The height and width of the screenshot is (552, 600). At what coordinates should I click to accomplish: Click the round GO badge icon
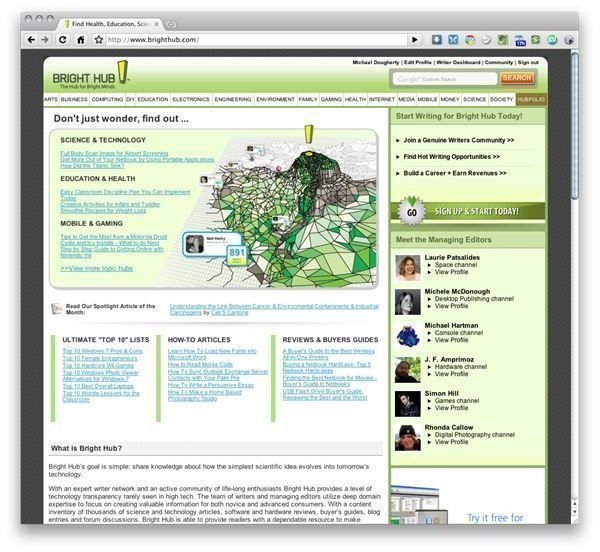[411, 211]
